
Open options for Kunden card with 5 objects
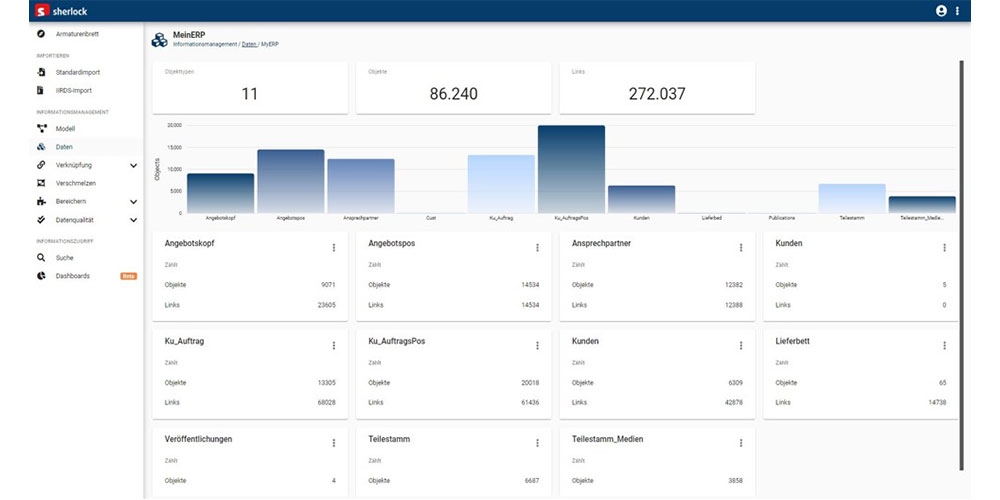click(x=945, y=247)
